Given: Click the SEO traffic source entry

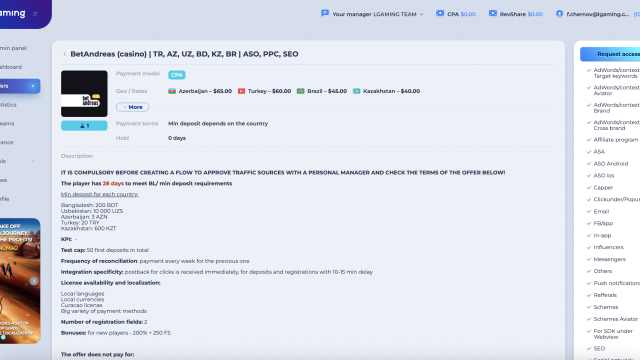Looking at the screenshot, I should pos(599,349).
